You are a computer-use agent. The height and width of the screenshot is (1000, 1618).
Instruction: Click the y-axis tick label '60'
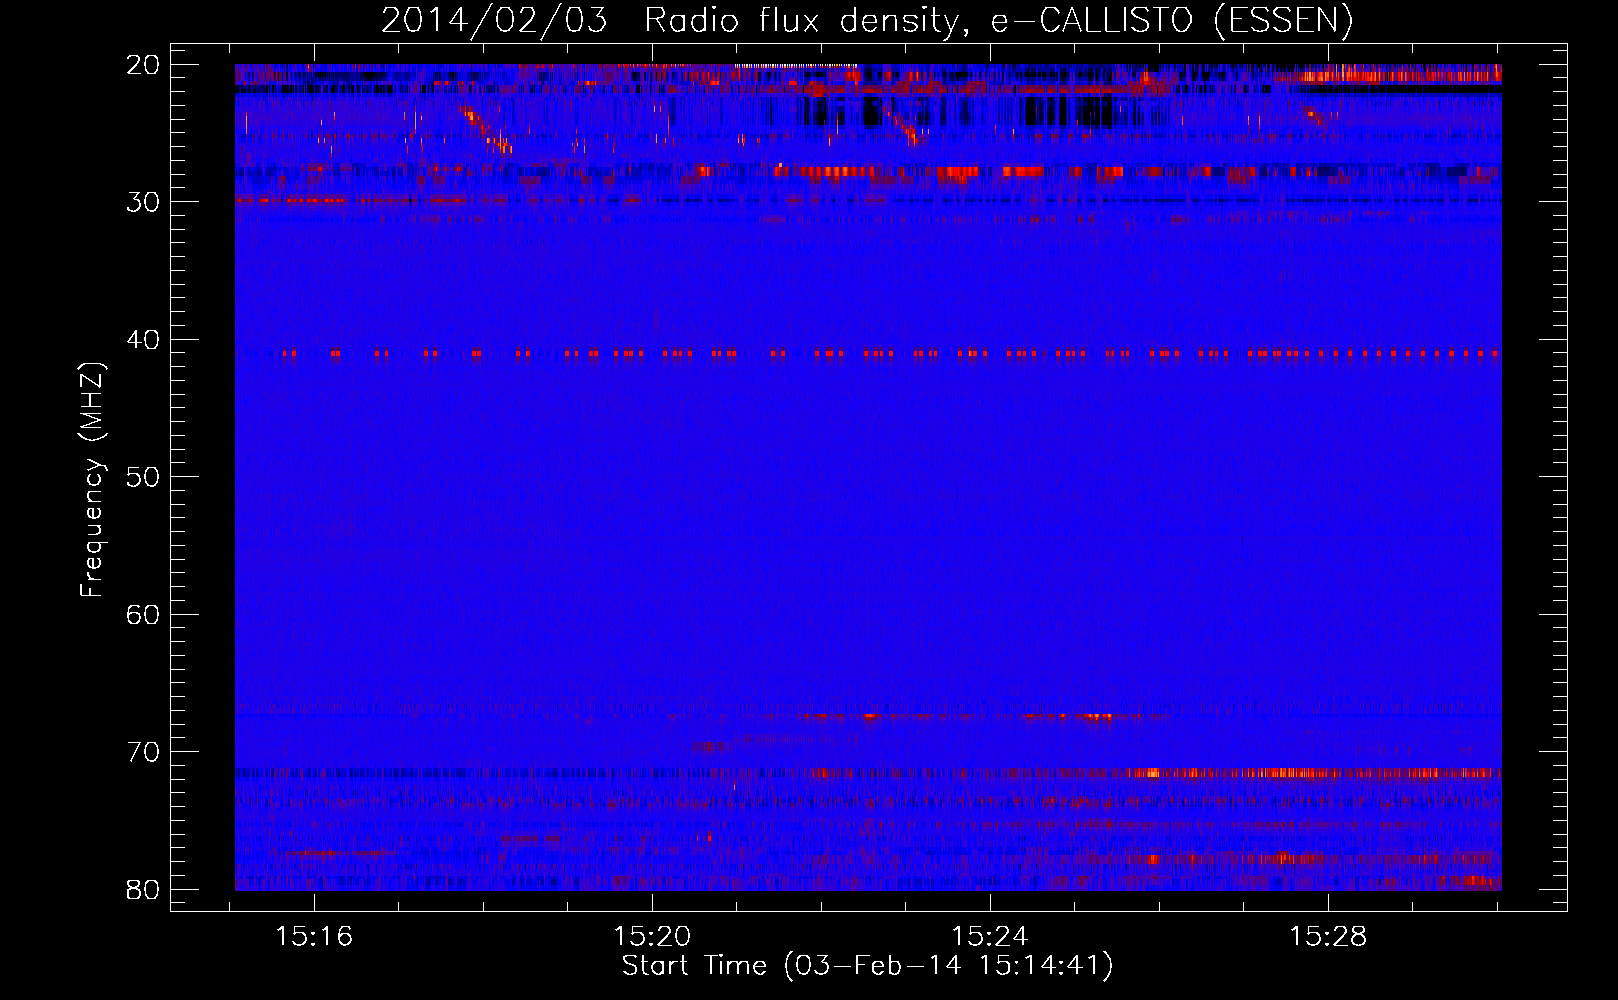[x=143, y=615]
